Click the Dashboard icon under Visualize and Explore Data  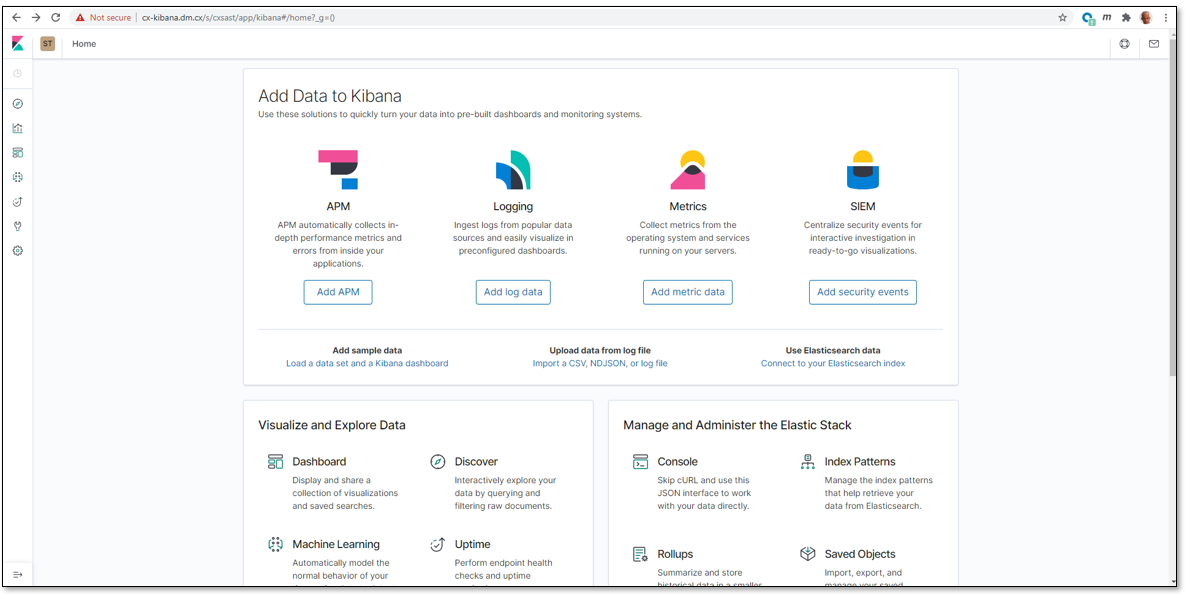(x=275, y=462)
